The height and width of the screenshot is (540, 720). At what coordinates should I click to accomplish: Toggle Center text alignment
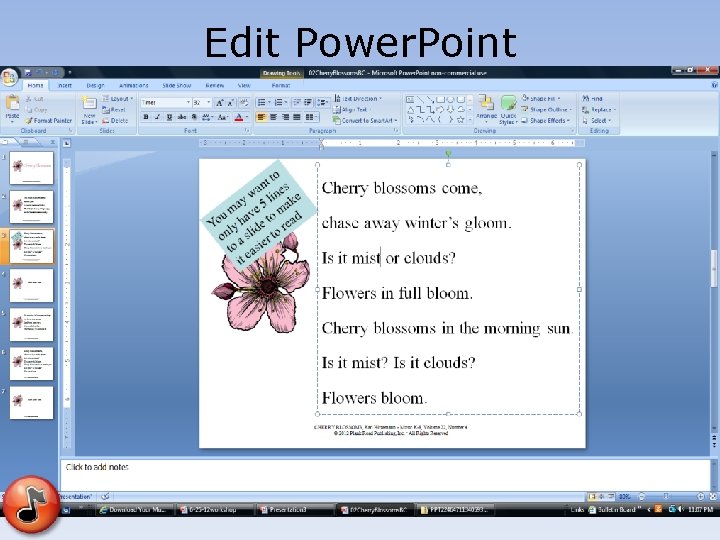pos(273,117)
